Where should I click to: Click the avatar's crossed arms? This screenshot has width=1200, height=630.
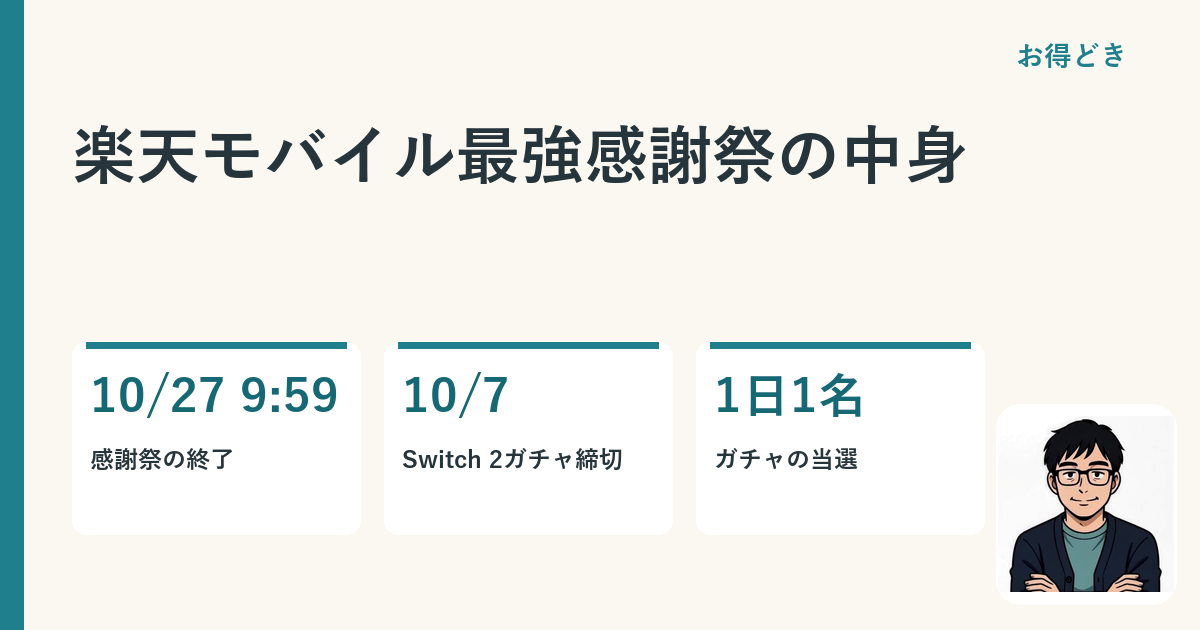click(x=1085, y=583)
